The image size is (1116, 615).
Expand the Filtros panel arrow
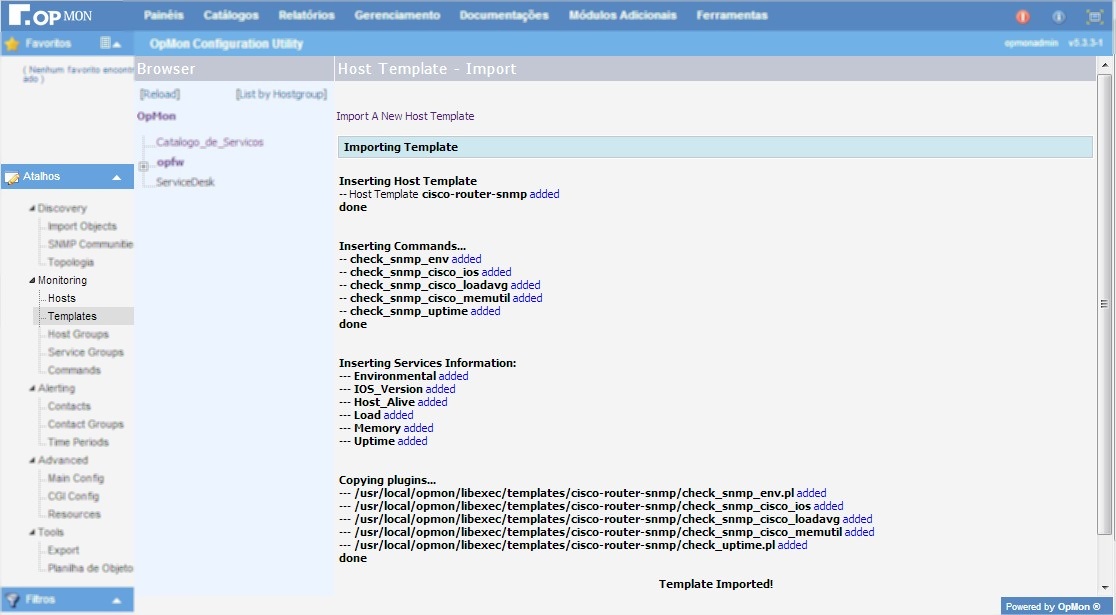[x=116, y=601]
